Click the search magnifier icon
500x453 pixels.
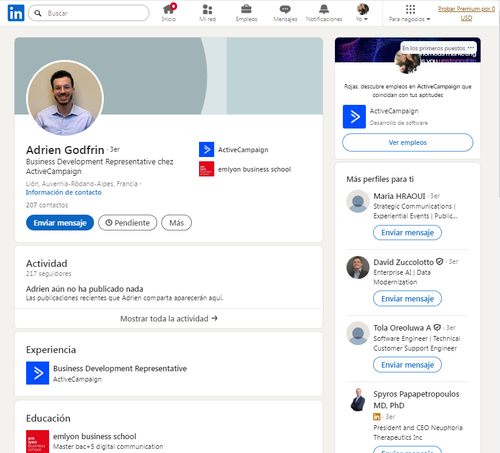coord(38,13)
